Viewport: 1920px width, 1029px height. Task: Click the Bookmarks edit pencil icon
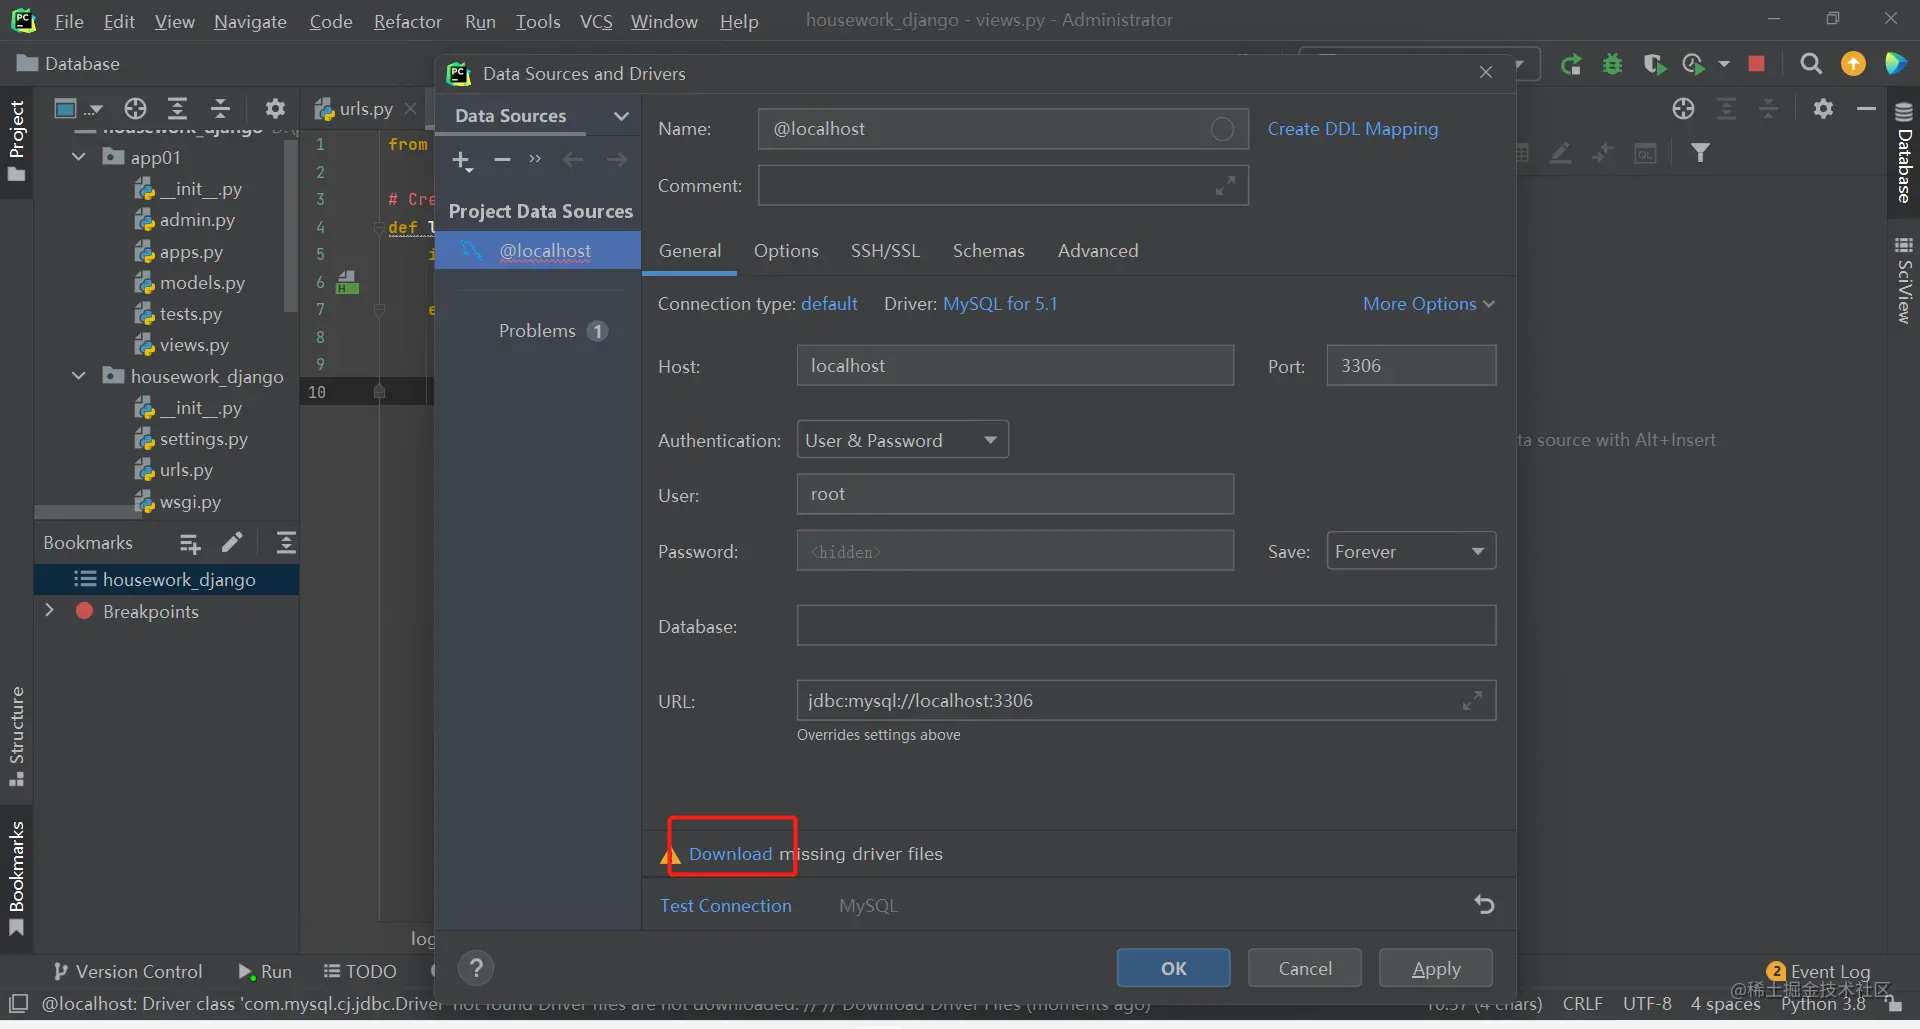(x=232, y=543)
